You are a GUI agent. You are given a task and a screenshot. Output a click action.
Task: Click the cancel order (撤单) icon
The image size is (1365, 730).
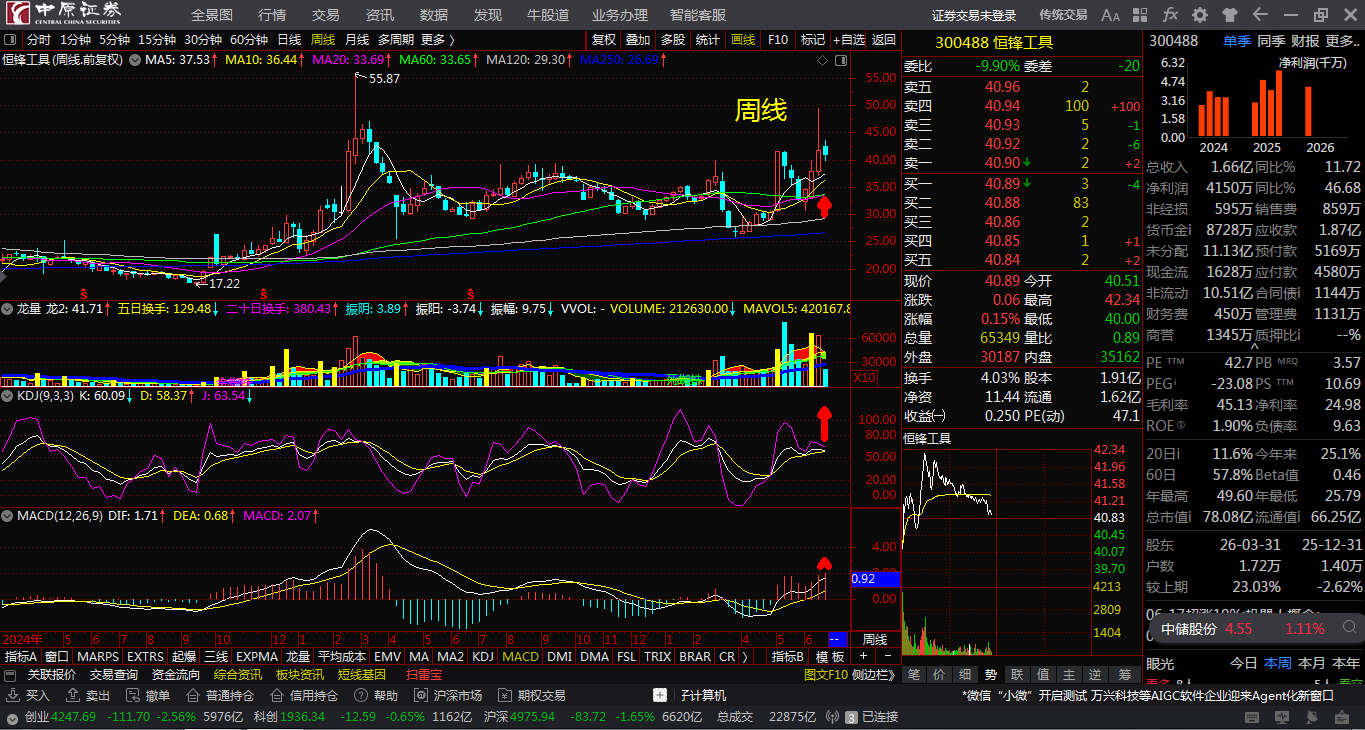point(133,696)
